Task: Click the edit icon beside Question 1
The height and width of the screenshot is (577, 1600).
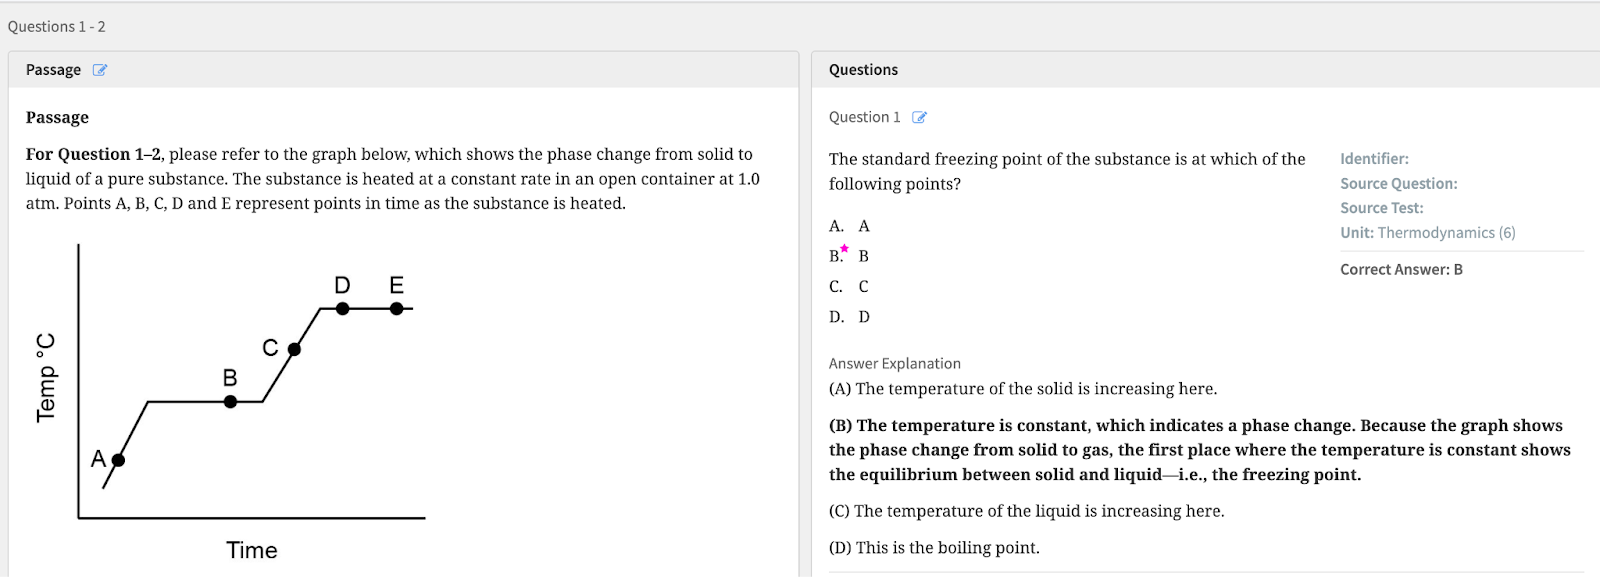Action: [919, 118]
